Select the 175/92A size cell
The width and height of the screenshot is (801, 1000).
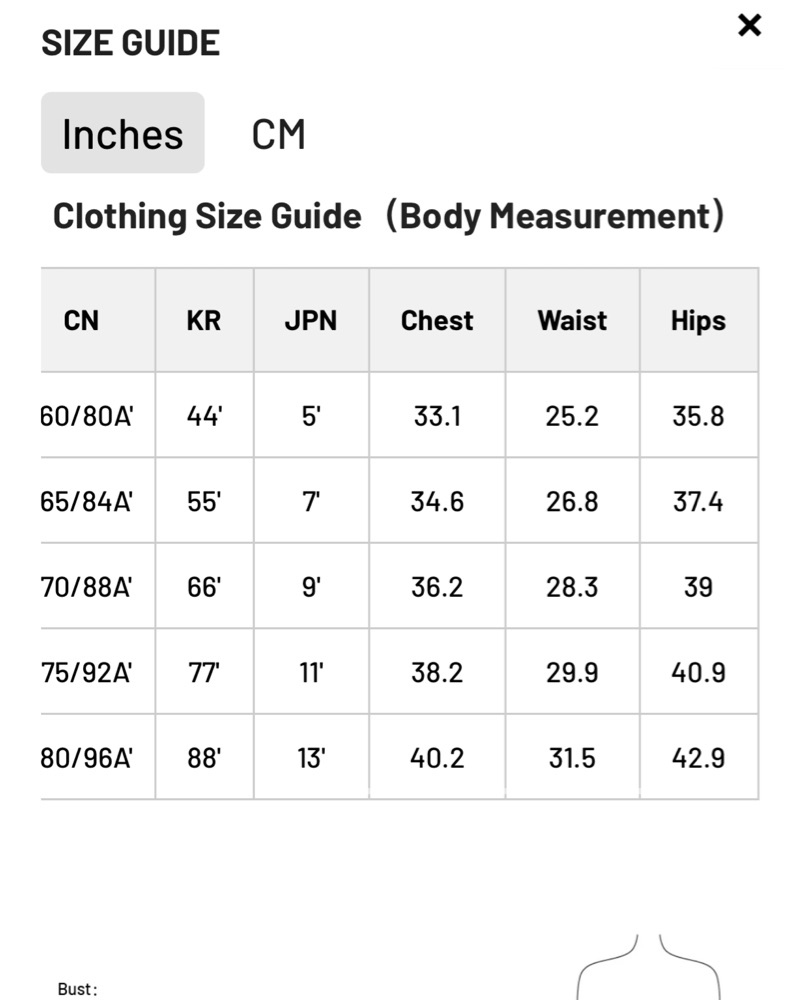(x=98, y=672)
